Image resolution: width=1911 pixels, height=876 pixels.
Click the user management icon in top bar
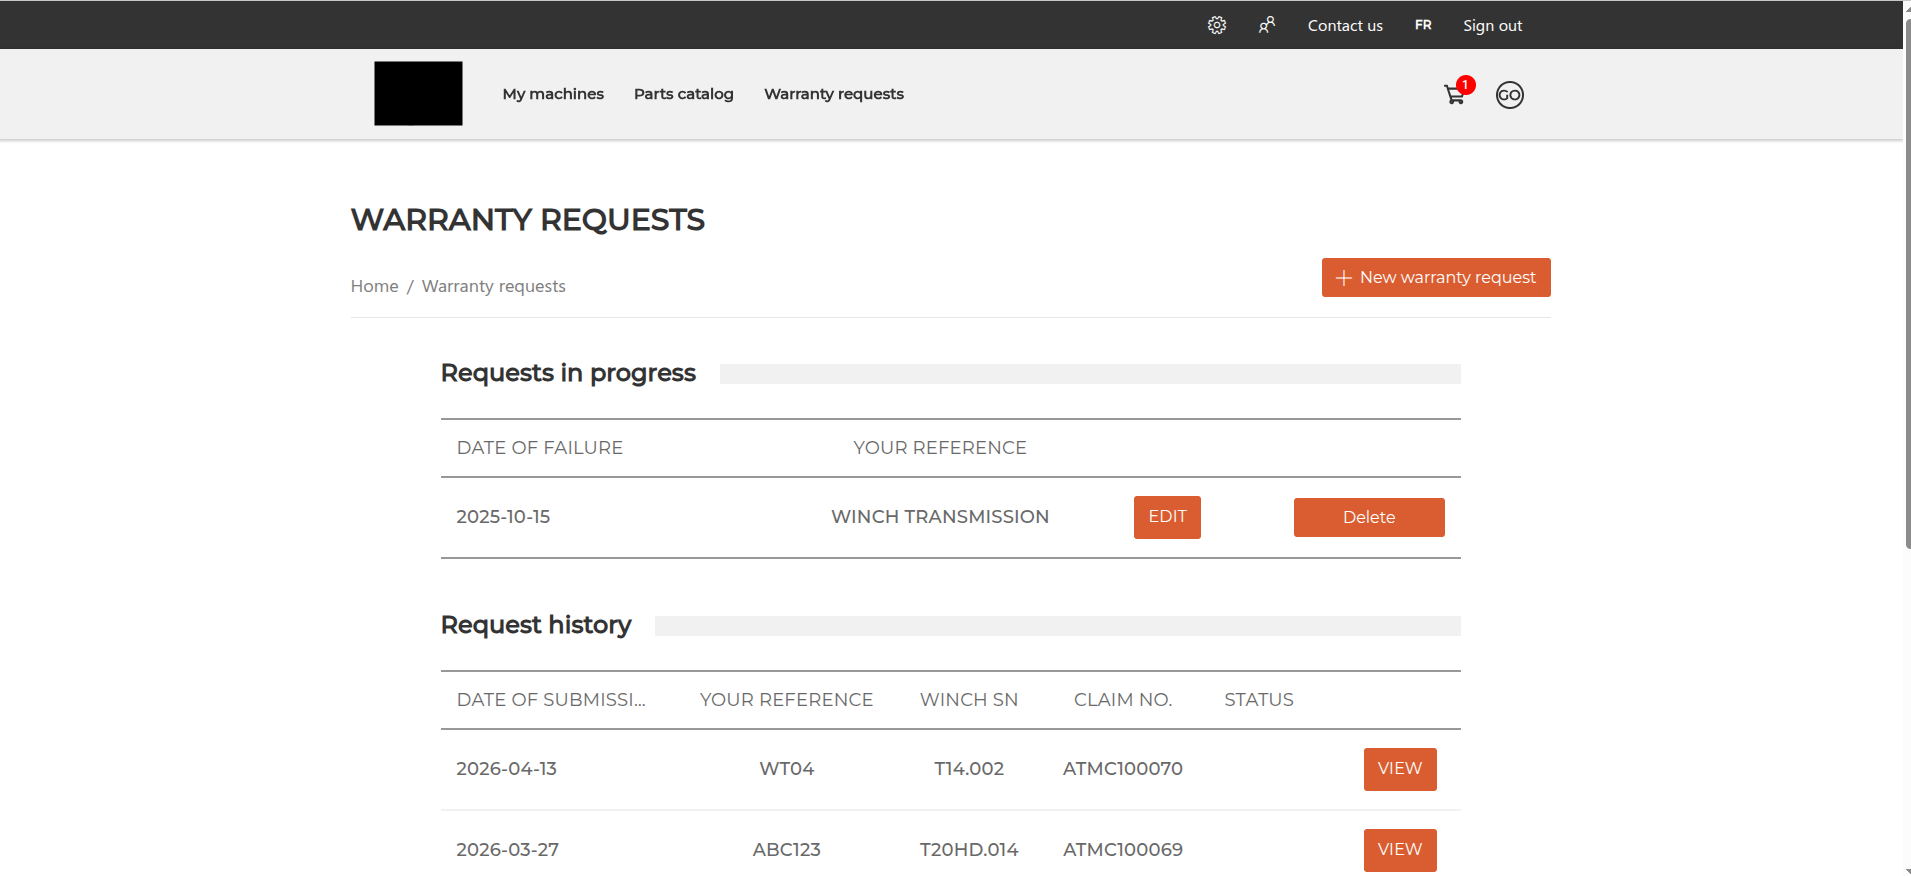click(1266, 25)
